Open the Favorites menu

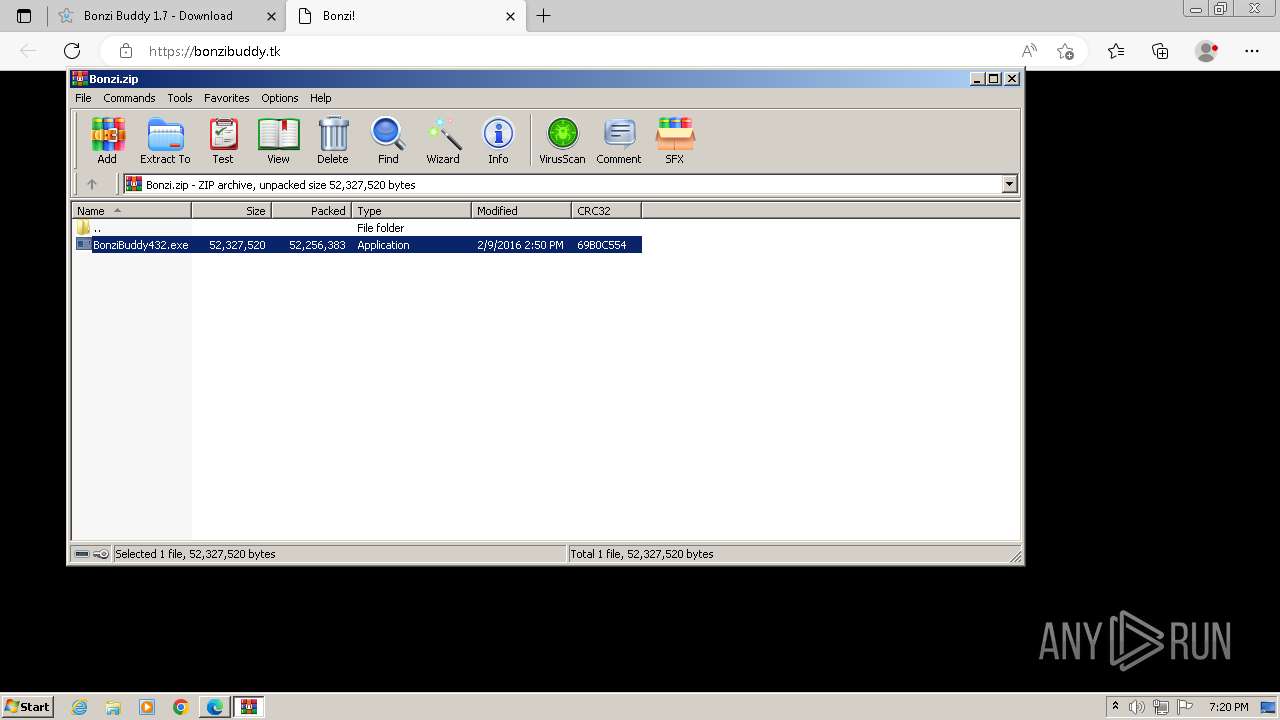pyautogui.click(x=227, y=98)
